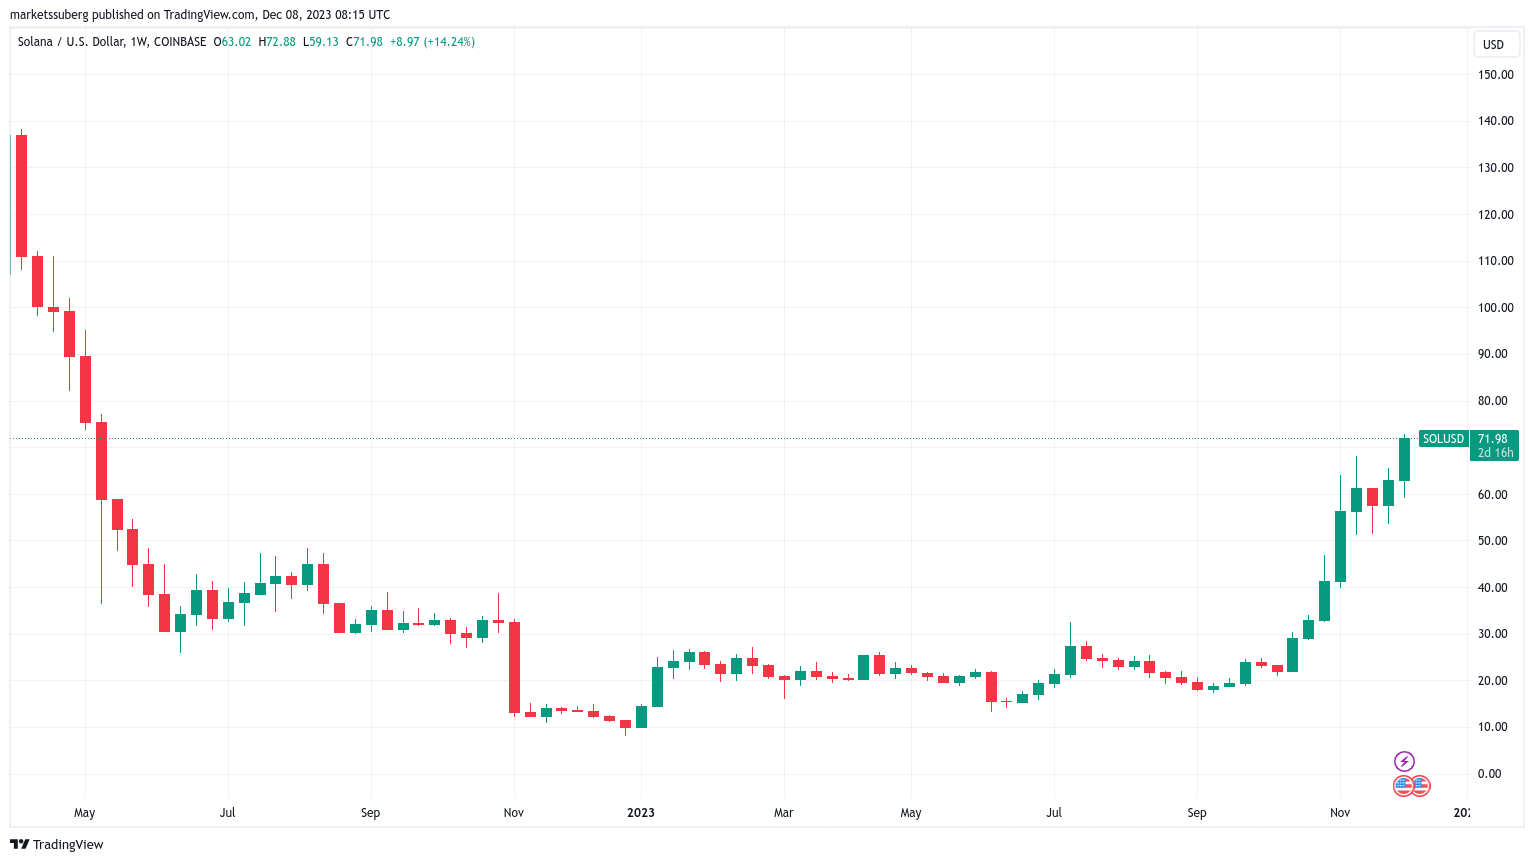Screen dimensions: 1534x862
Task: Click the SOLUSD price label tag
Action: [x=1443, y=439]
